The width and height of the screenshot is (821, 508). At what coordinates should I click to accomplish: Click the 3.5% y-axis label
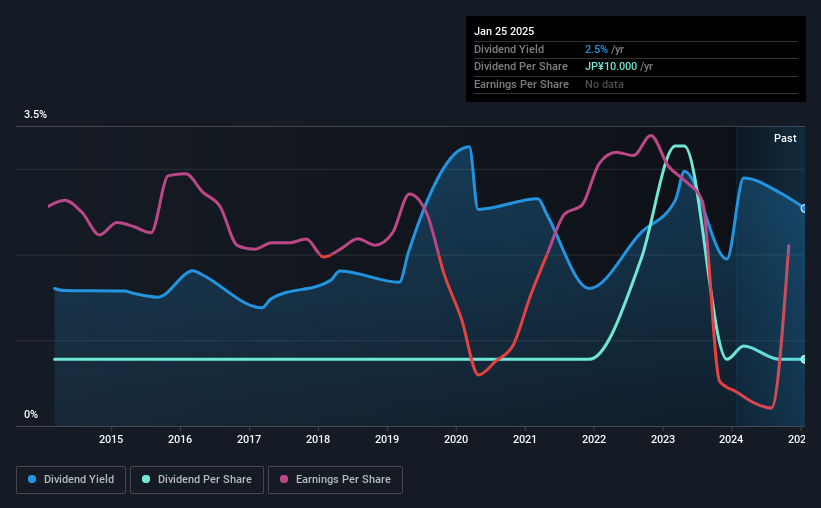pos(35,115)
